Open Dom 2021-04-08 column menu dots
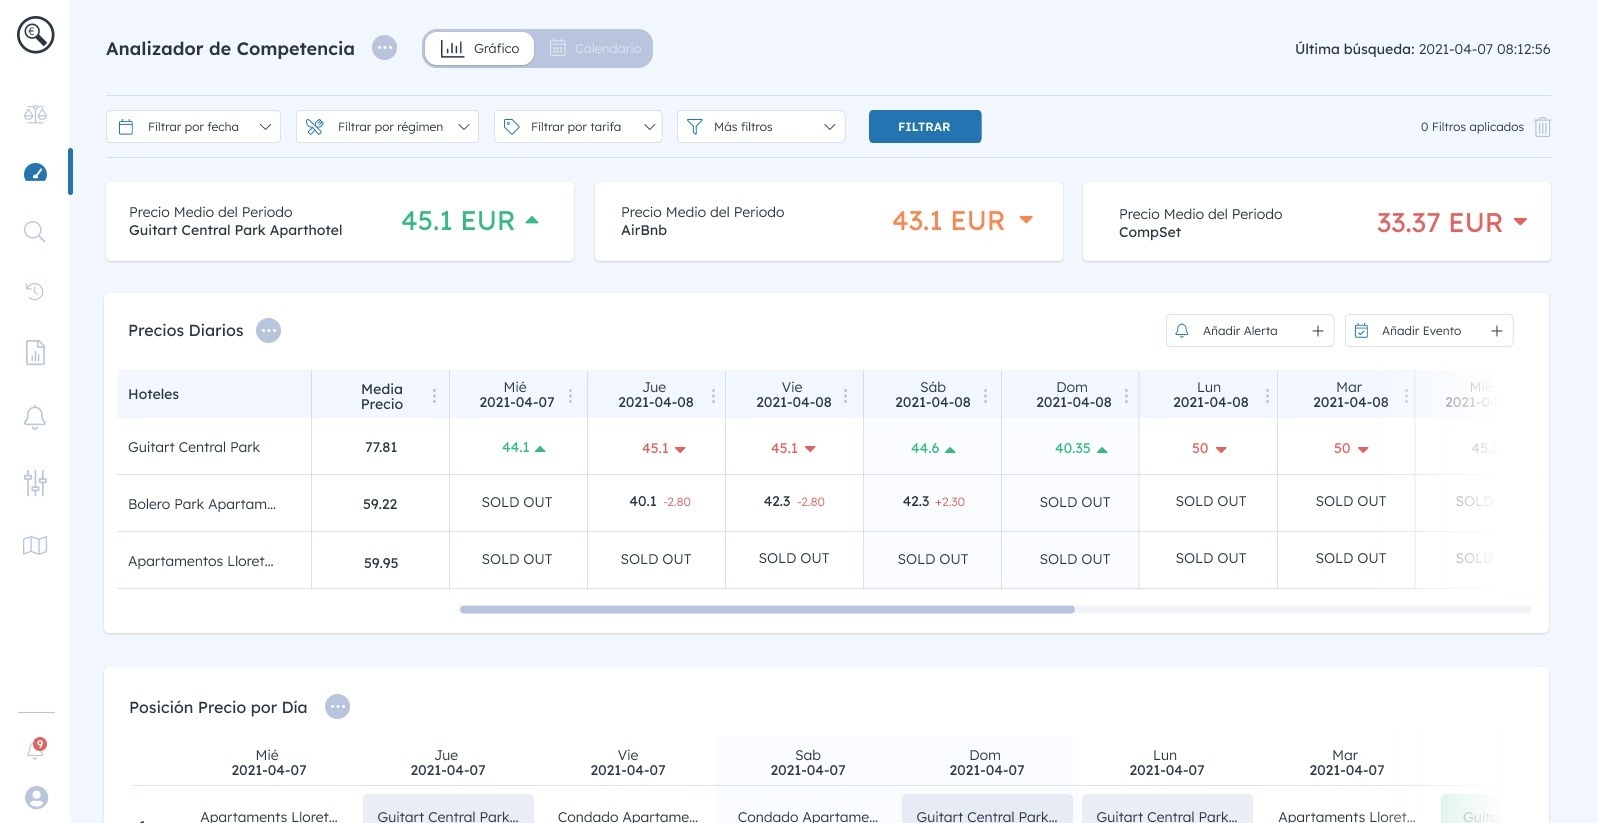 (x=1126, y=396)
